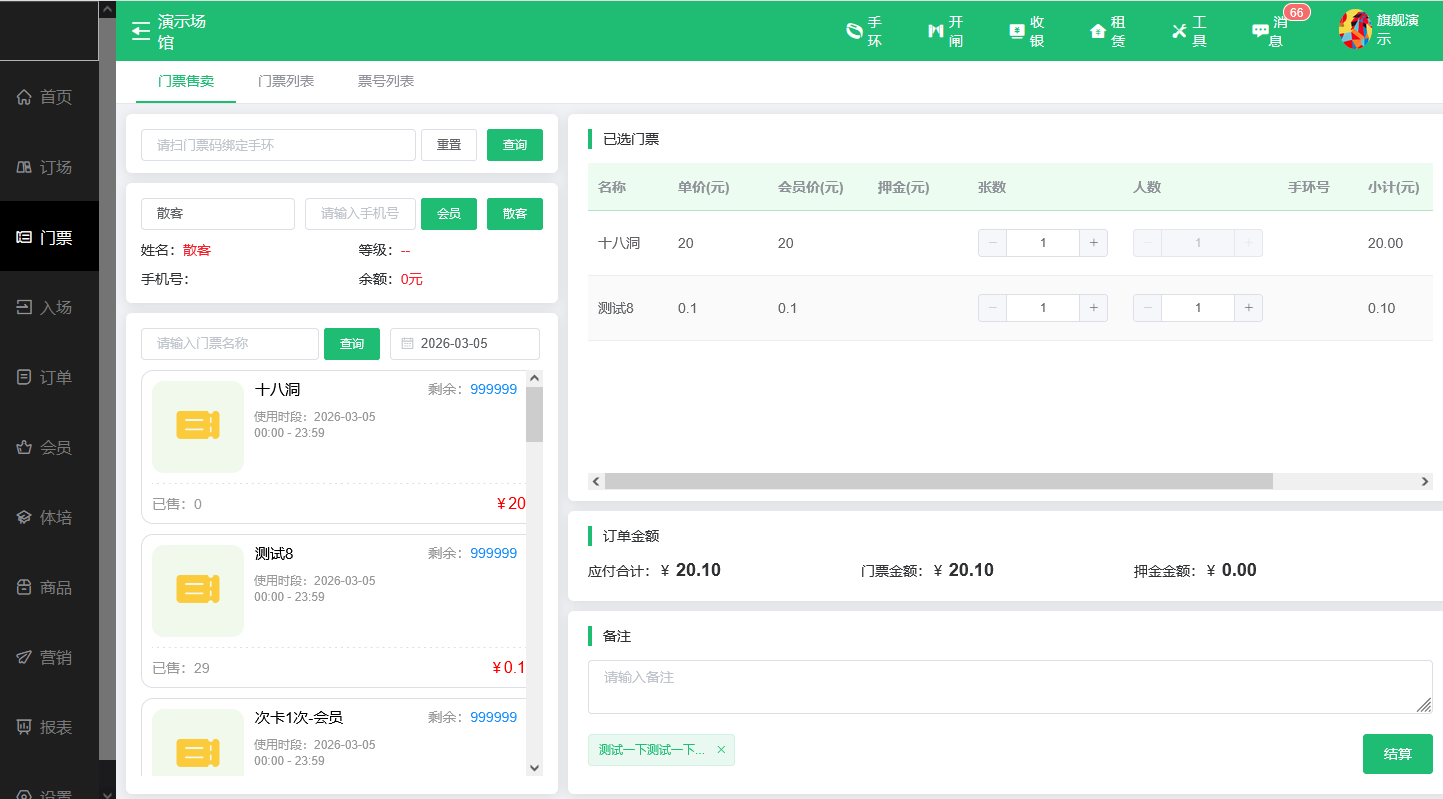Image resolution: width=1443 pixels, height=799 pixels.
Task: Select the 入场 entry sidebar icon
Action: coord(48,307)
